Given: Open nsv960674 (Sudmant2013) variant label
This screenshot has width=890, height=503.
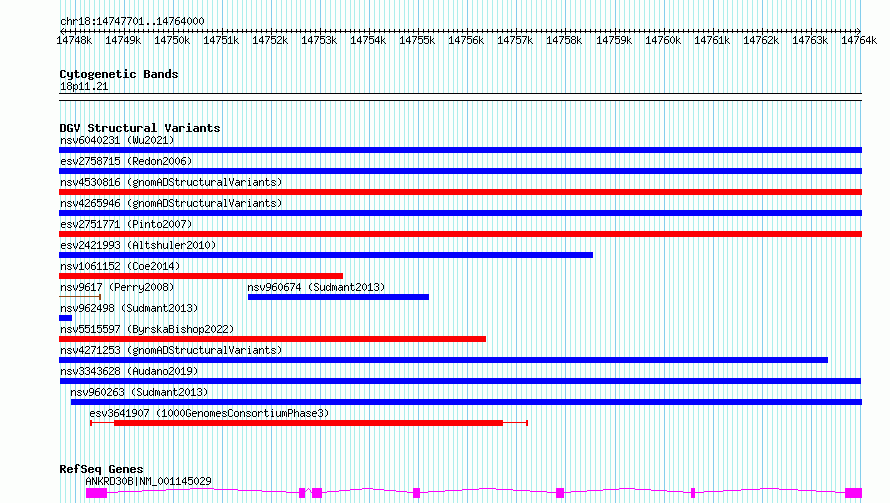Looking at the screenshot, I should (316, 287).
